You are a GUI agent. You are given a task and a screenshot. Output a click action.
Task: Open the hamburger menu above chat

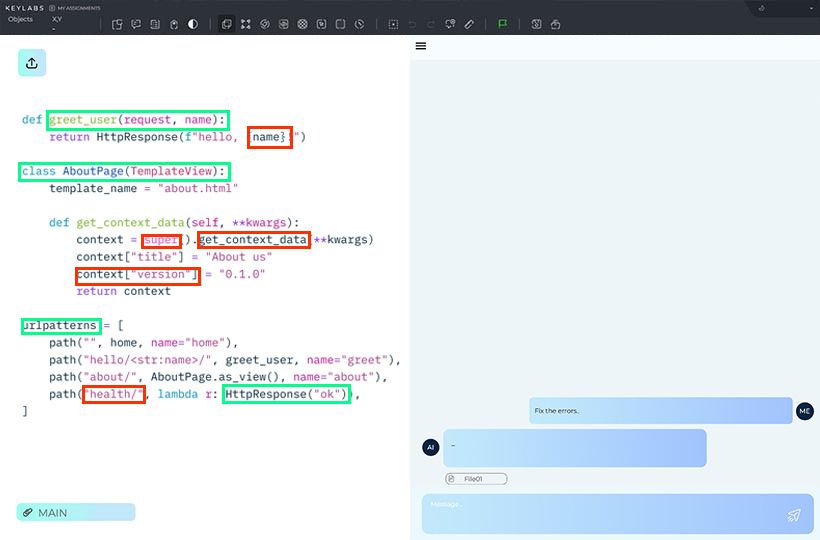click(x=421, y=46)
